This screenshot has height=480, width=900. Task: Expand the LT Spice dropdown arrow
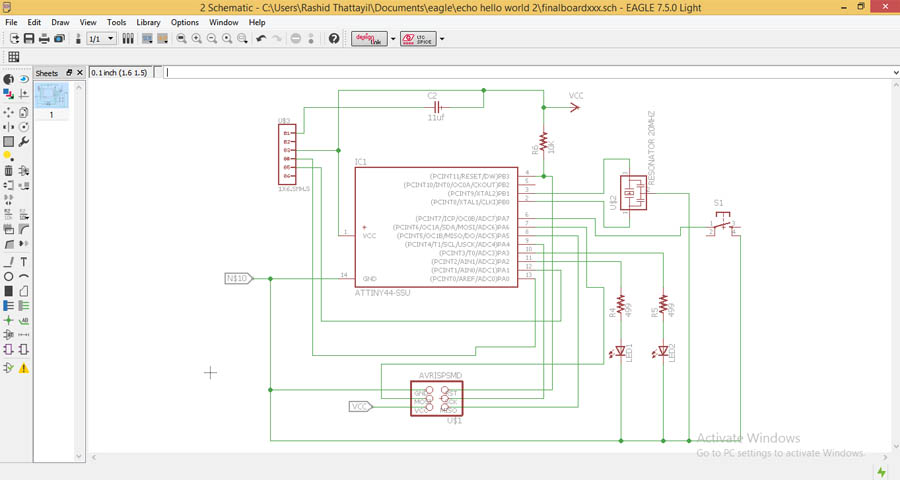(x=442, y=39)
